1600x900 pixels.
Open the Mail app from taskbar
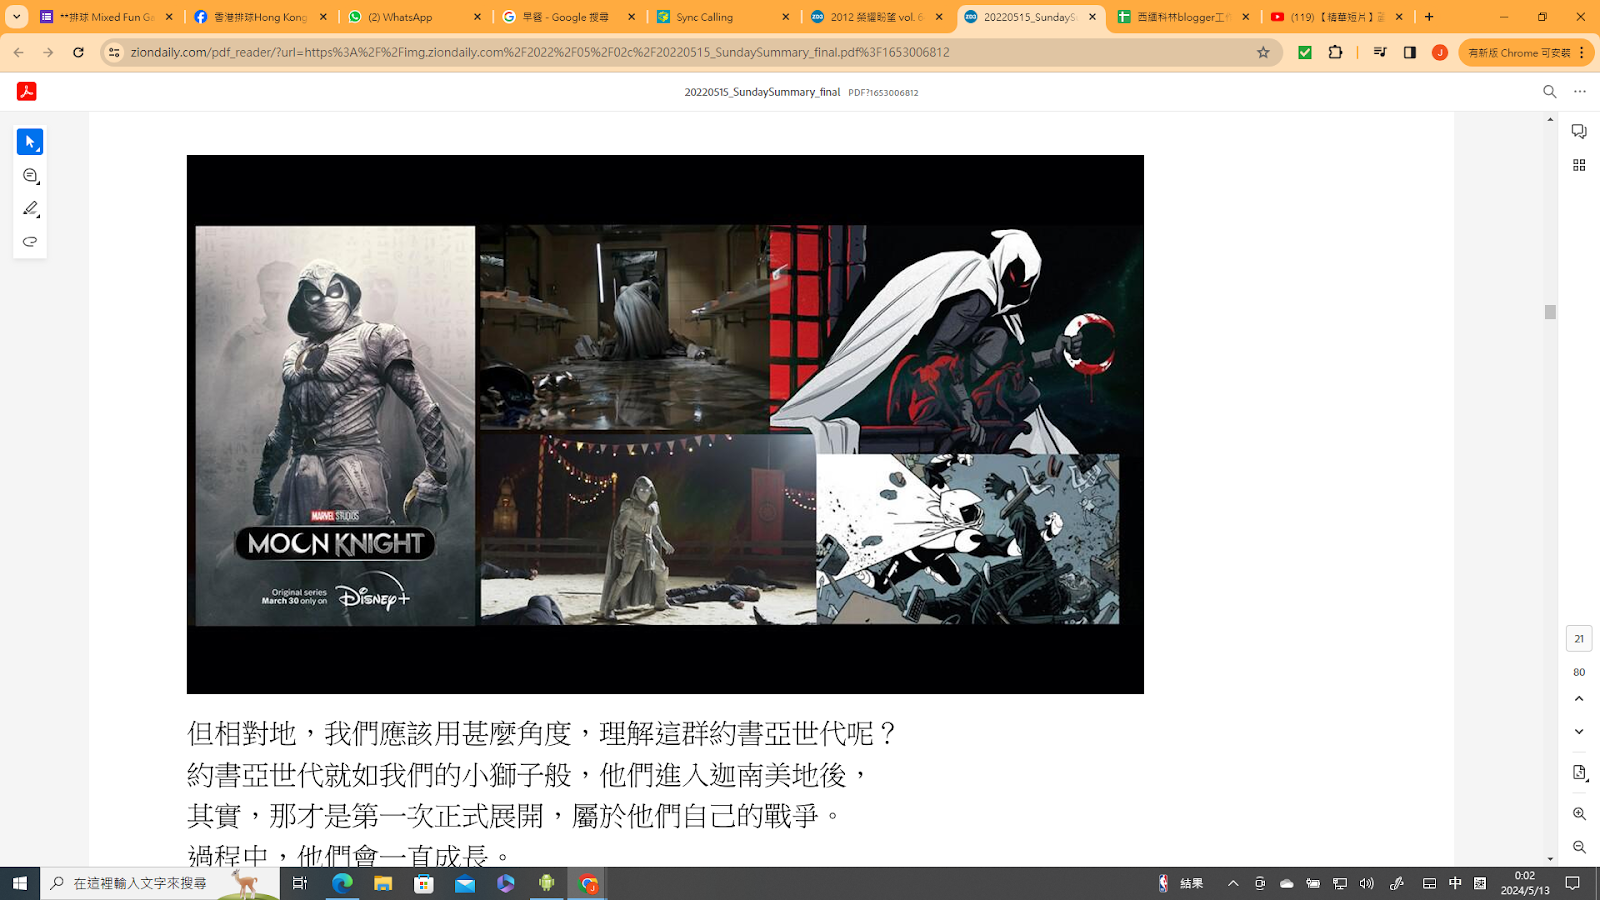(x=465, y=883)
